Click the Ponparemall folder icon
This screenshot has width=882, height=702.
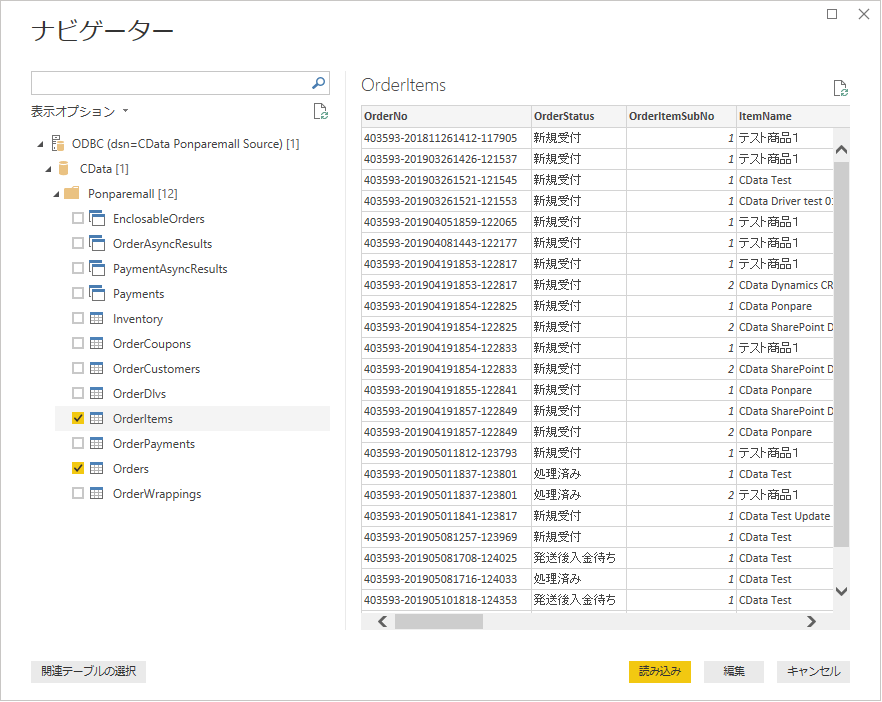[72, 194]
